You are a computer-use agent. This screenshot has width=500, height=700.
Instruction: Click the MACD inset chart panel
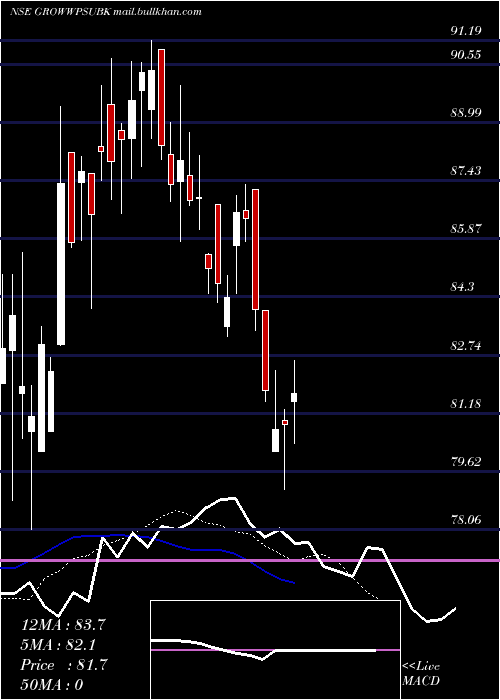coord(275,650)
